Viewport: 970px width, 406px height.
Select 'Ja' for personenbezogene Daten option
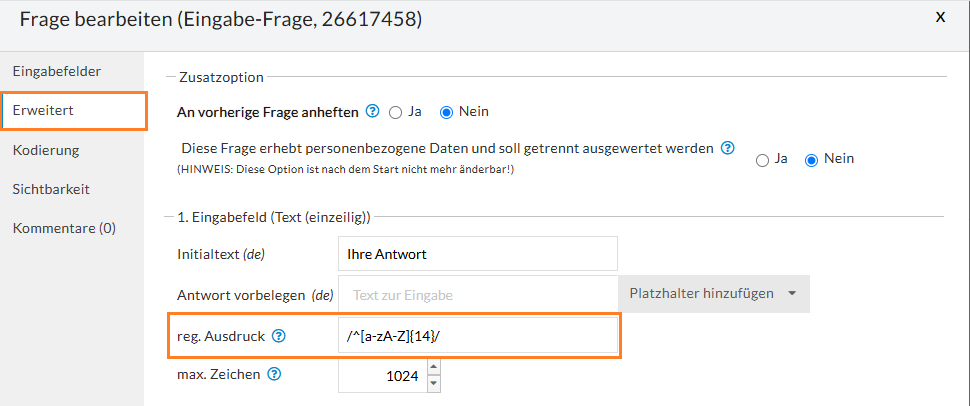click(x=763, y=159)
